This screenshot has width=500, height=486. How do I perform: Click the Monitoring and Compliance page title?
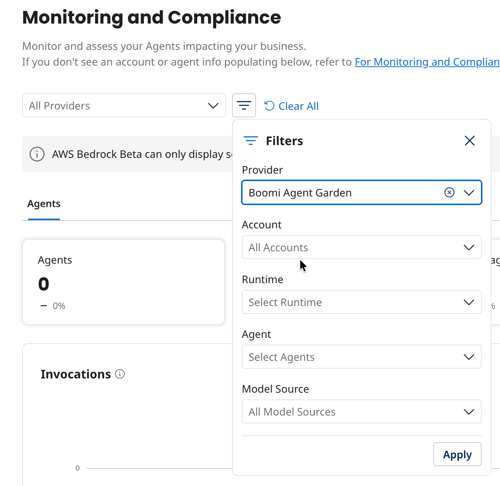pos(152,17)
